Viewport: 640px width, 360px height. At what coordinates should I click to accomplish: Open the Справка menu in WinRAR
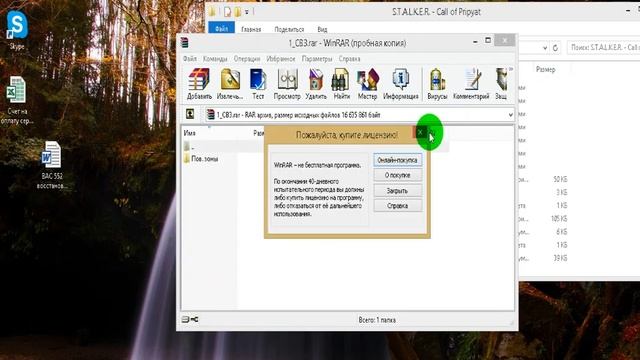click(349, 59)
